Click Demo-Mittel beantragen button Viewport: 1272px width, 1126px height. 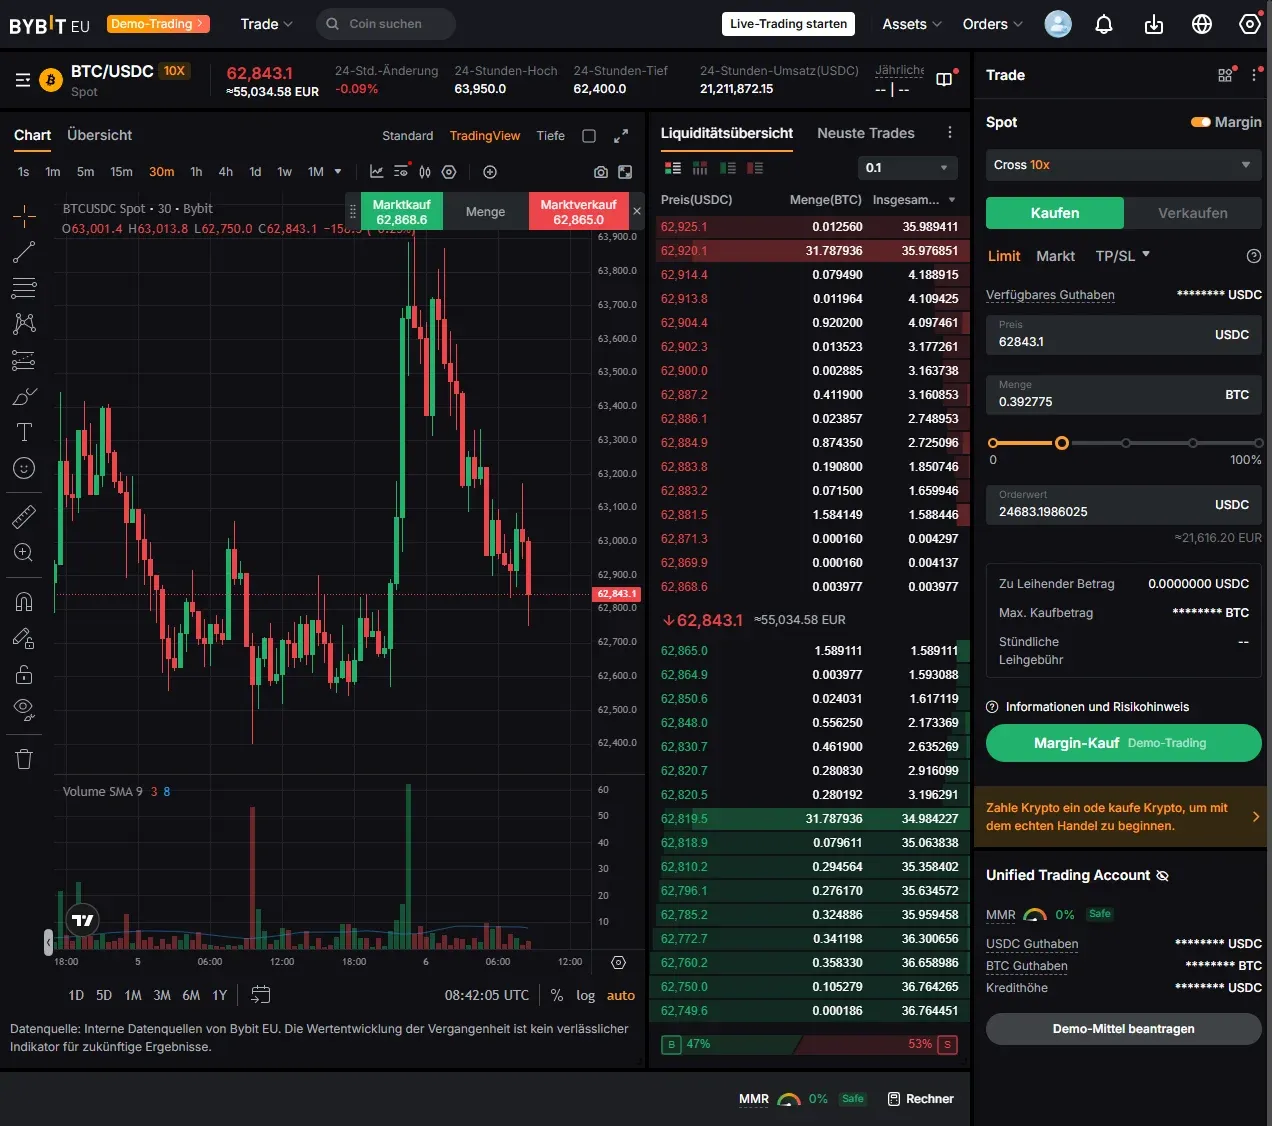click(1123, 1029)
